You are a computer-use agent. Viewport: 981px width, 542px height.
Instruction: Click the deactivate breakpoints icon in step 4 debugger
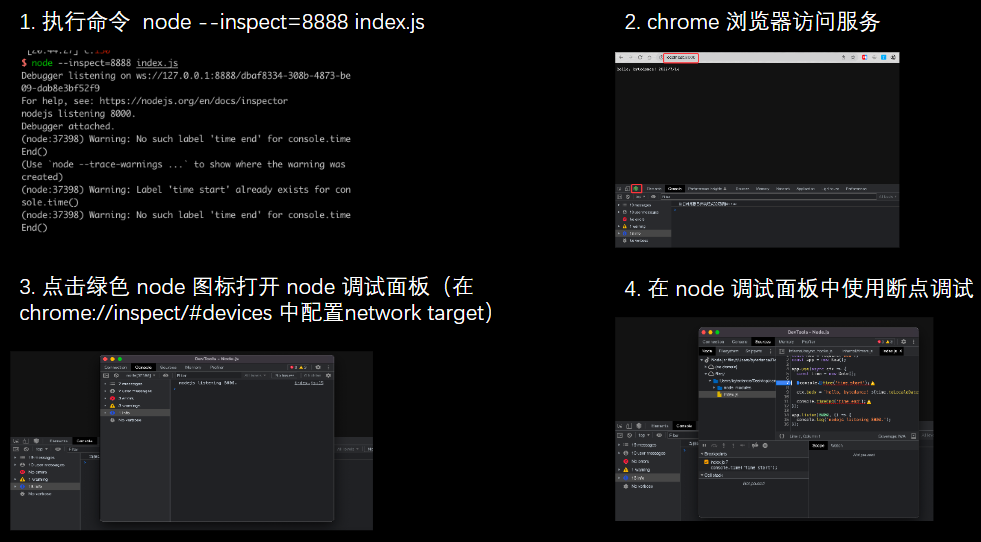point(755,446)
